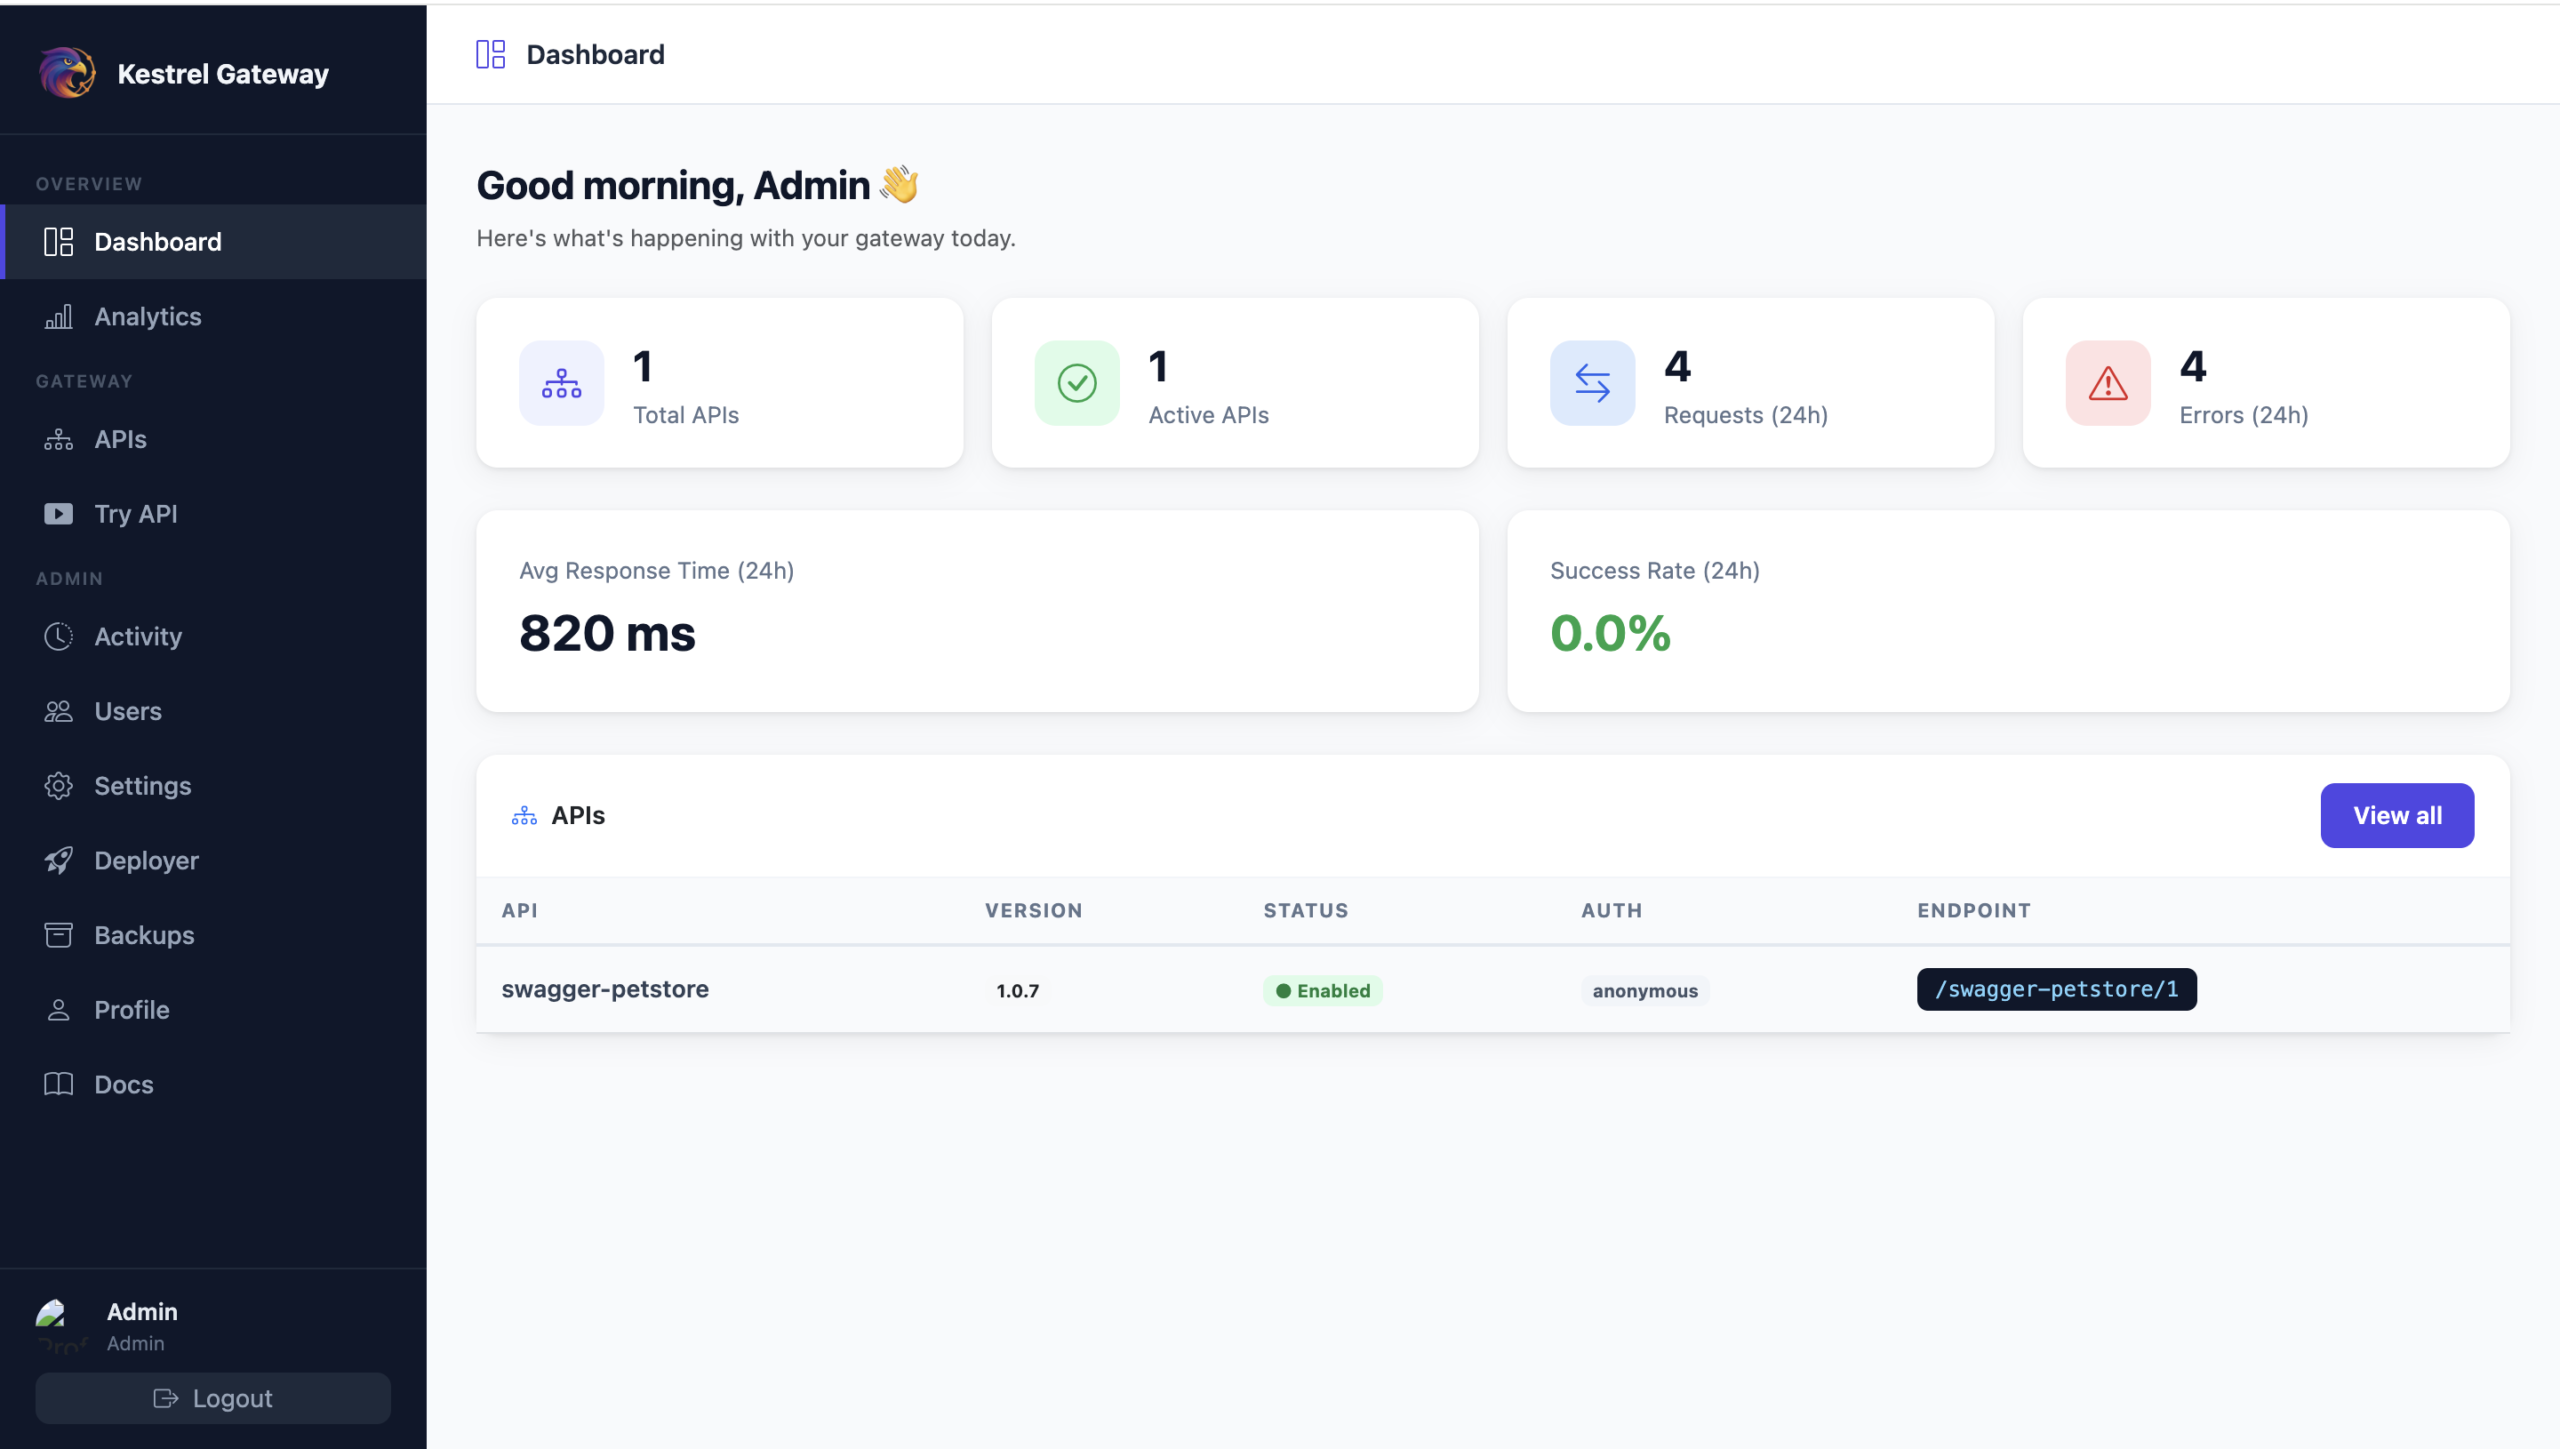Click the Active APIs checkmark icon
This screenshot has height=1449, width=2560.
tap(1077, 383)
